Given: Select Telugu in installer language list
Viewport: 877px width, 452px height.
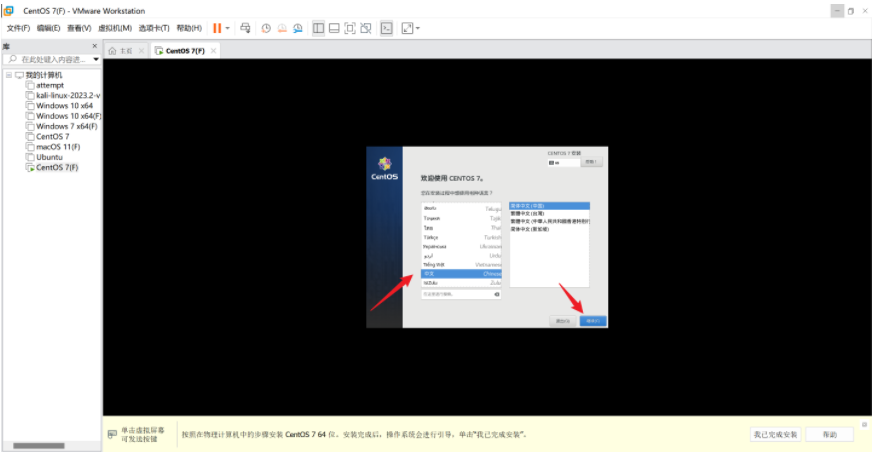Looking at the screenshot, I should coord(461,208).
